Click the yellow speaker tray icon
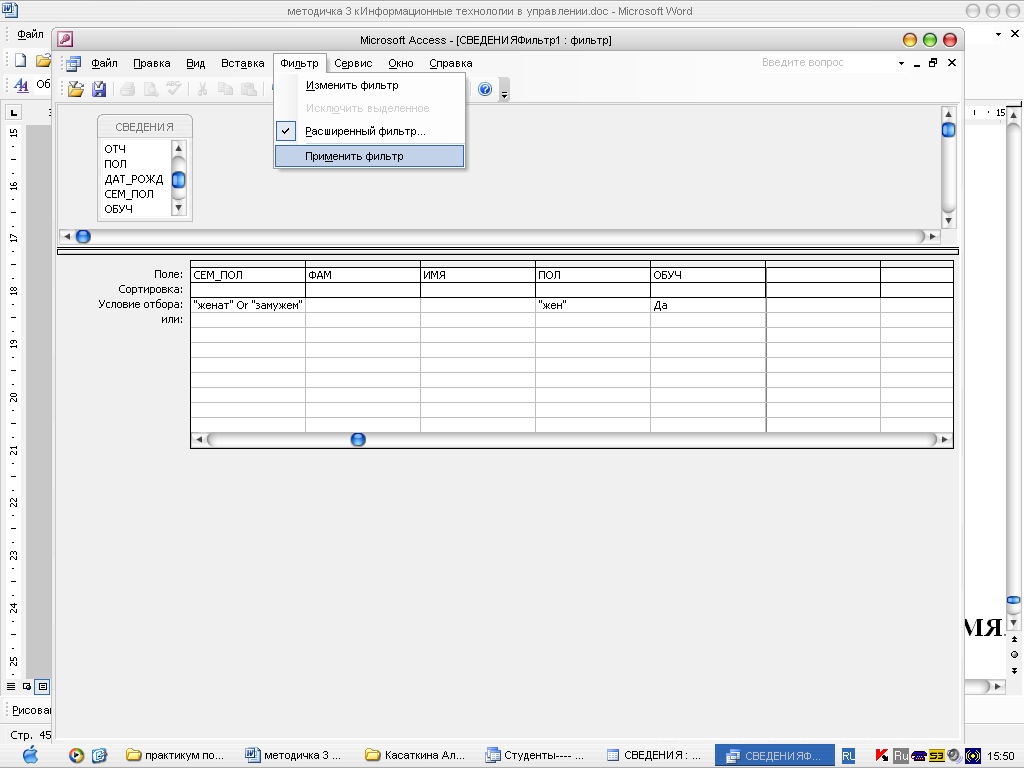Viewport: 1024px width, 768px height. point(972,756)
